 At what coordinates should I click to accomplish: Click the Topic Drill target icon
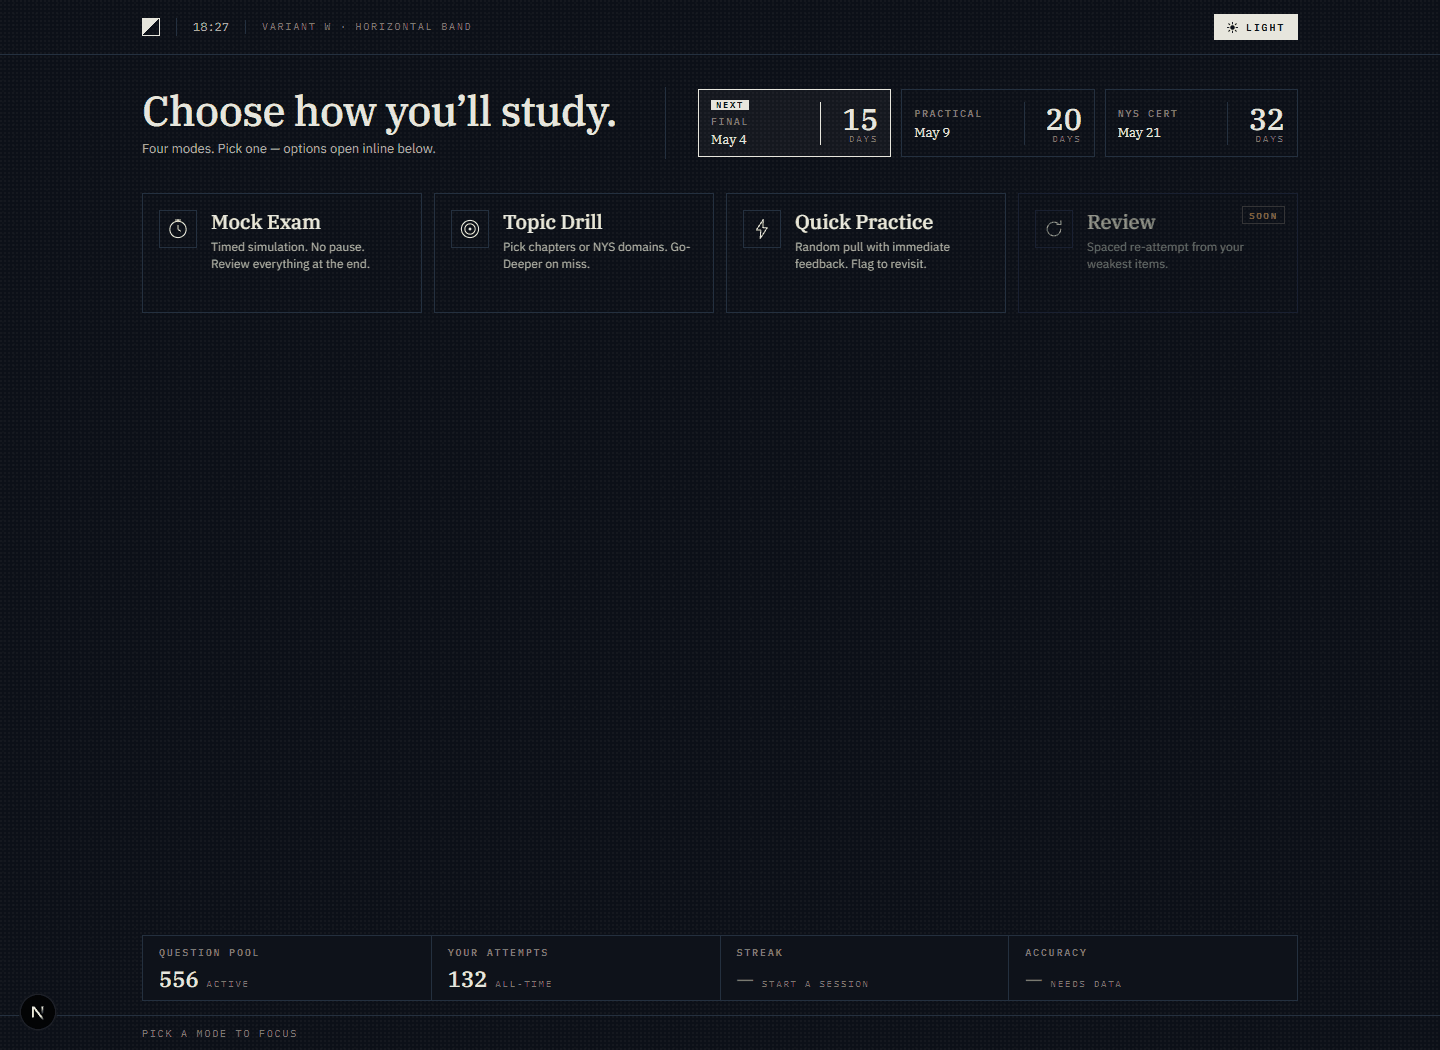point(470,229)
